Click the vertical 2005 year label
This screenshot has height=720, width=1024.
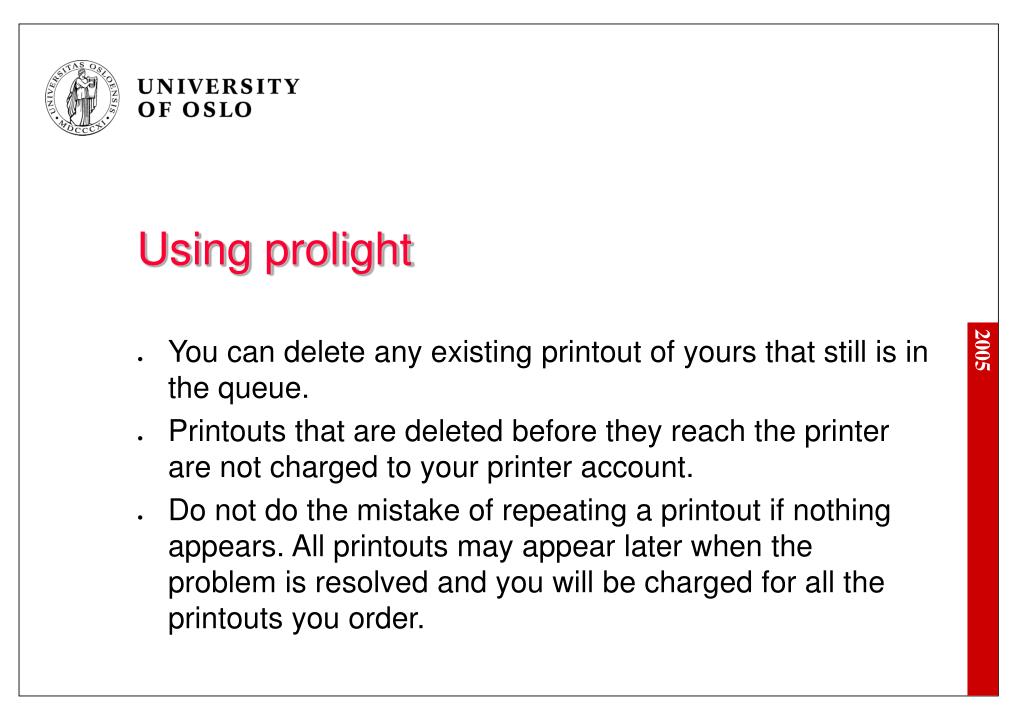(982, 351)
